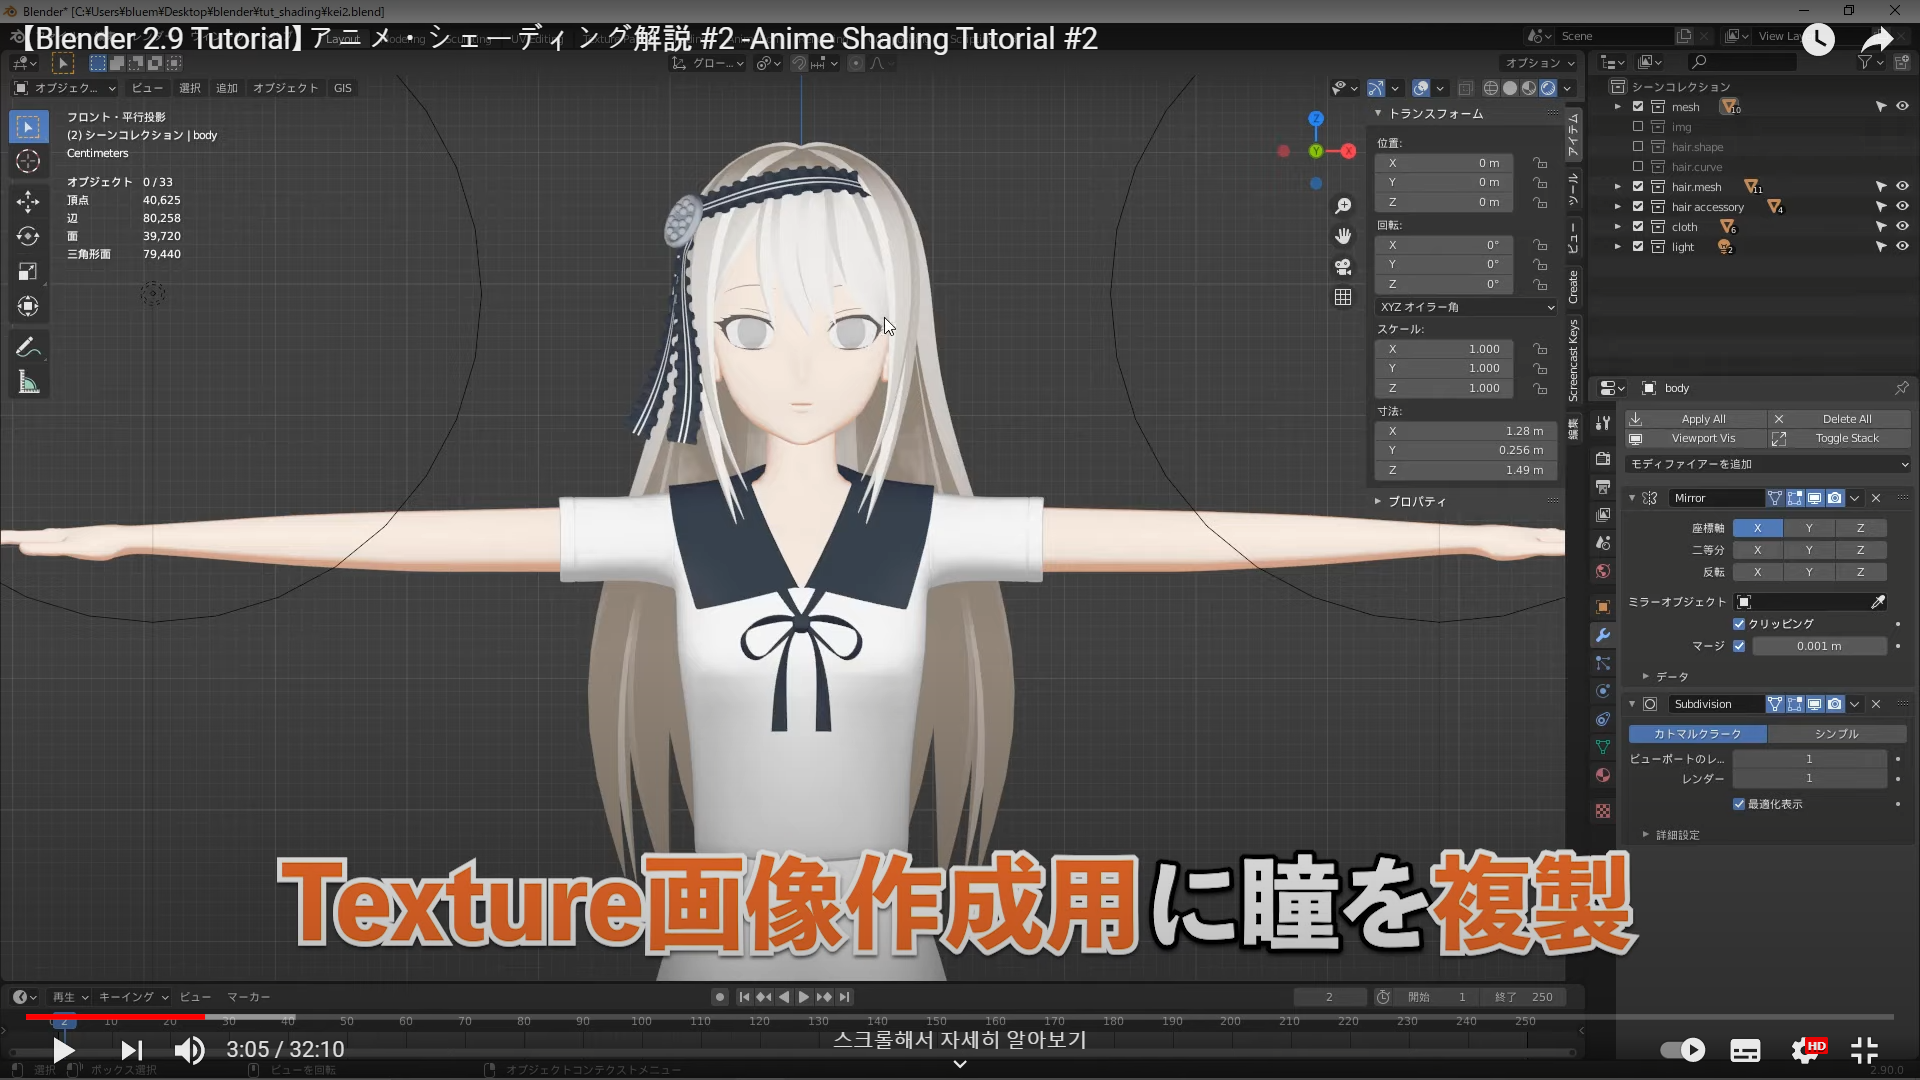The height and width of the screenshot is (1080, 1920).
Task: Click the zoom magnifier icon in viewport
Action: point(1343,206)
